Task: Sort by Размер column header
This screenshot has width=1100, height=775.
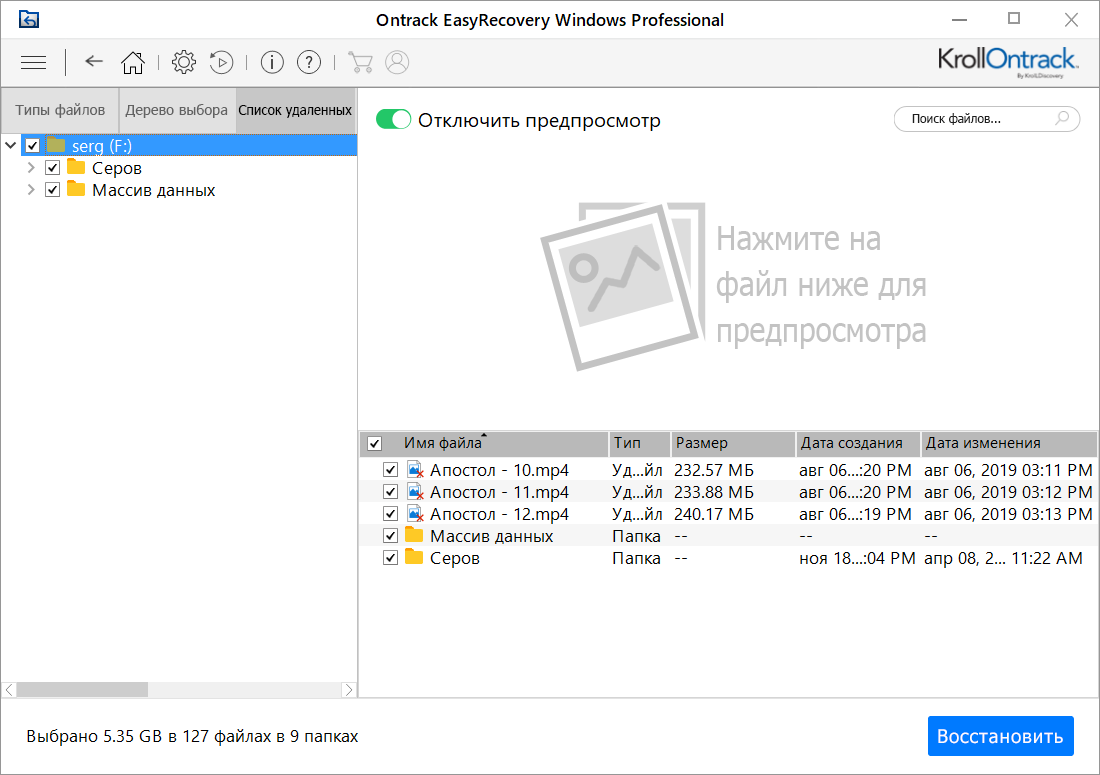Action: (x=732, y=443)
